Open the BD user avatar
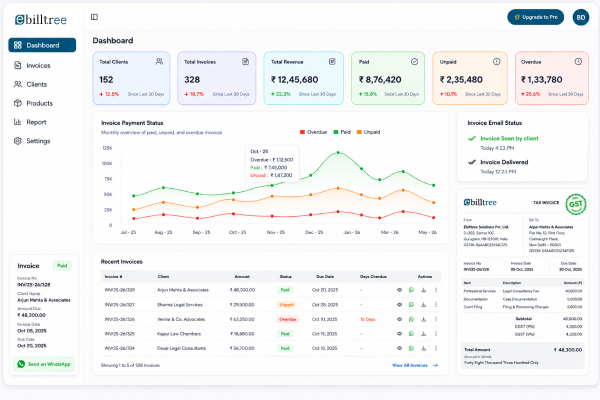This screenshot has height=400, width=600. (580, 17)
